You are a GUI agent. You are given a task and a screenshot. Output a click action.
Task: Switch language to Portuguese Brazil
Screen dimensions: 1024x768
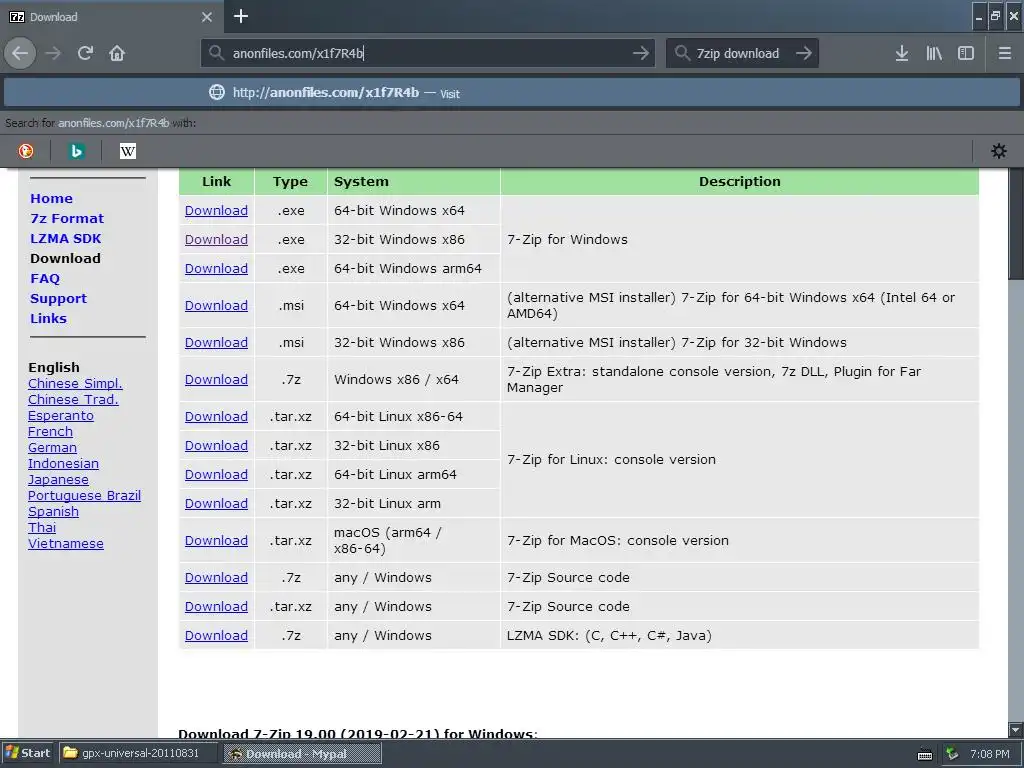coord(84,496)
